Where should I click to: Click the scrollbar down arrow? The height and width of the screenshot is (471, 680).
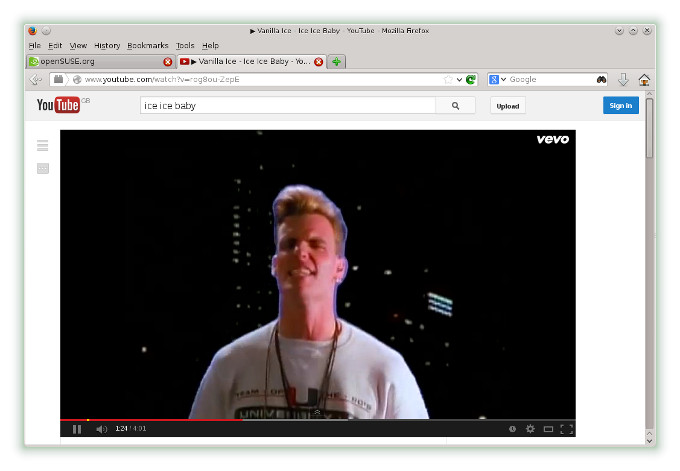(649, 441)
